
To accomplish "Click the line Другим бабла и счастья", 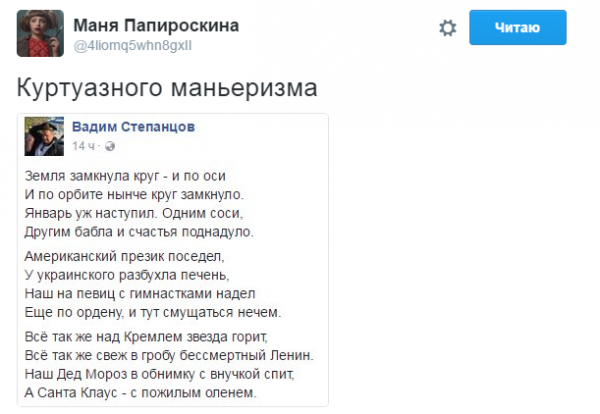I will click(x=139, y=232).
